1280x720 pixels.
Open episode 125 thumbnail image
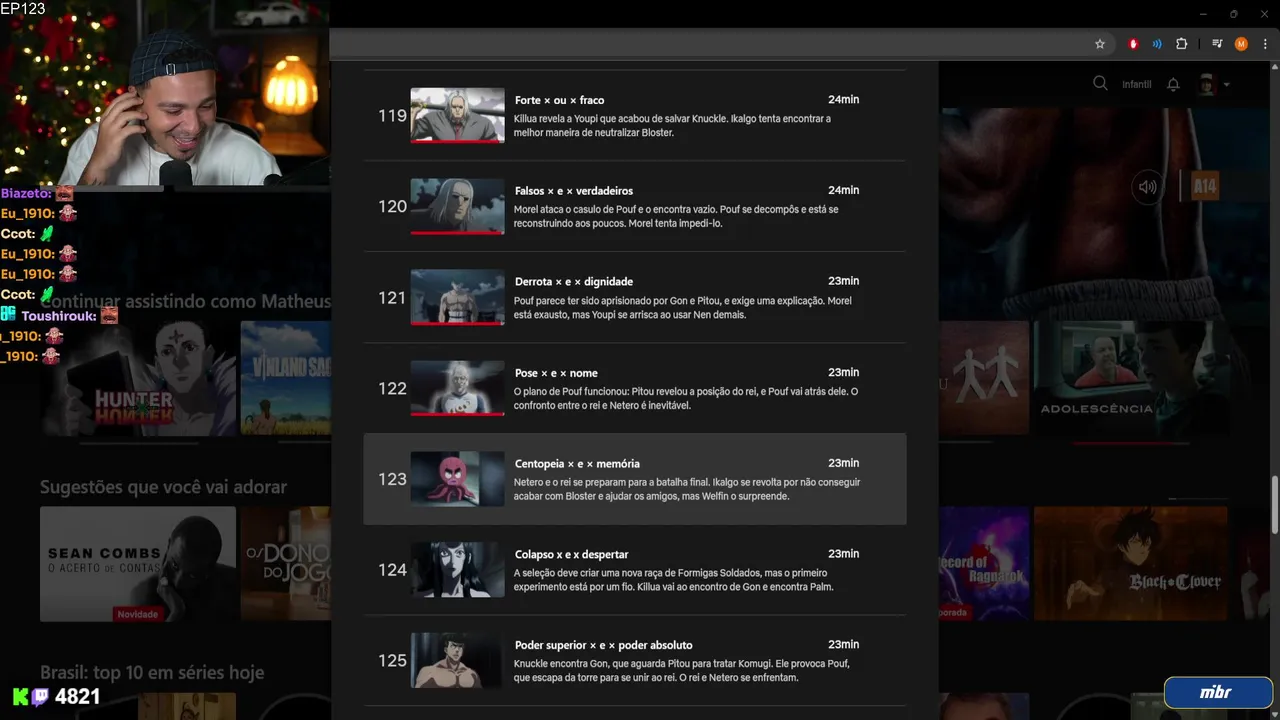(458, 660)
